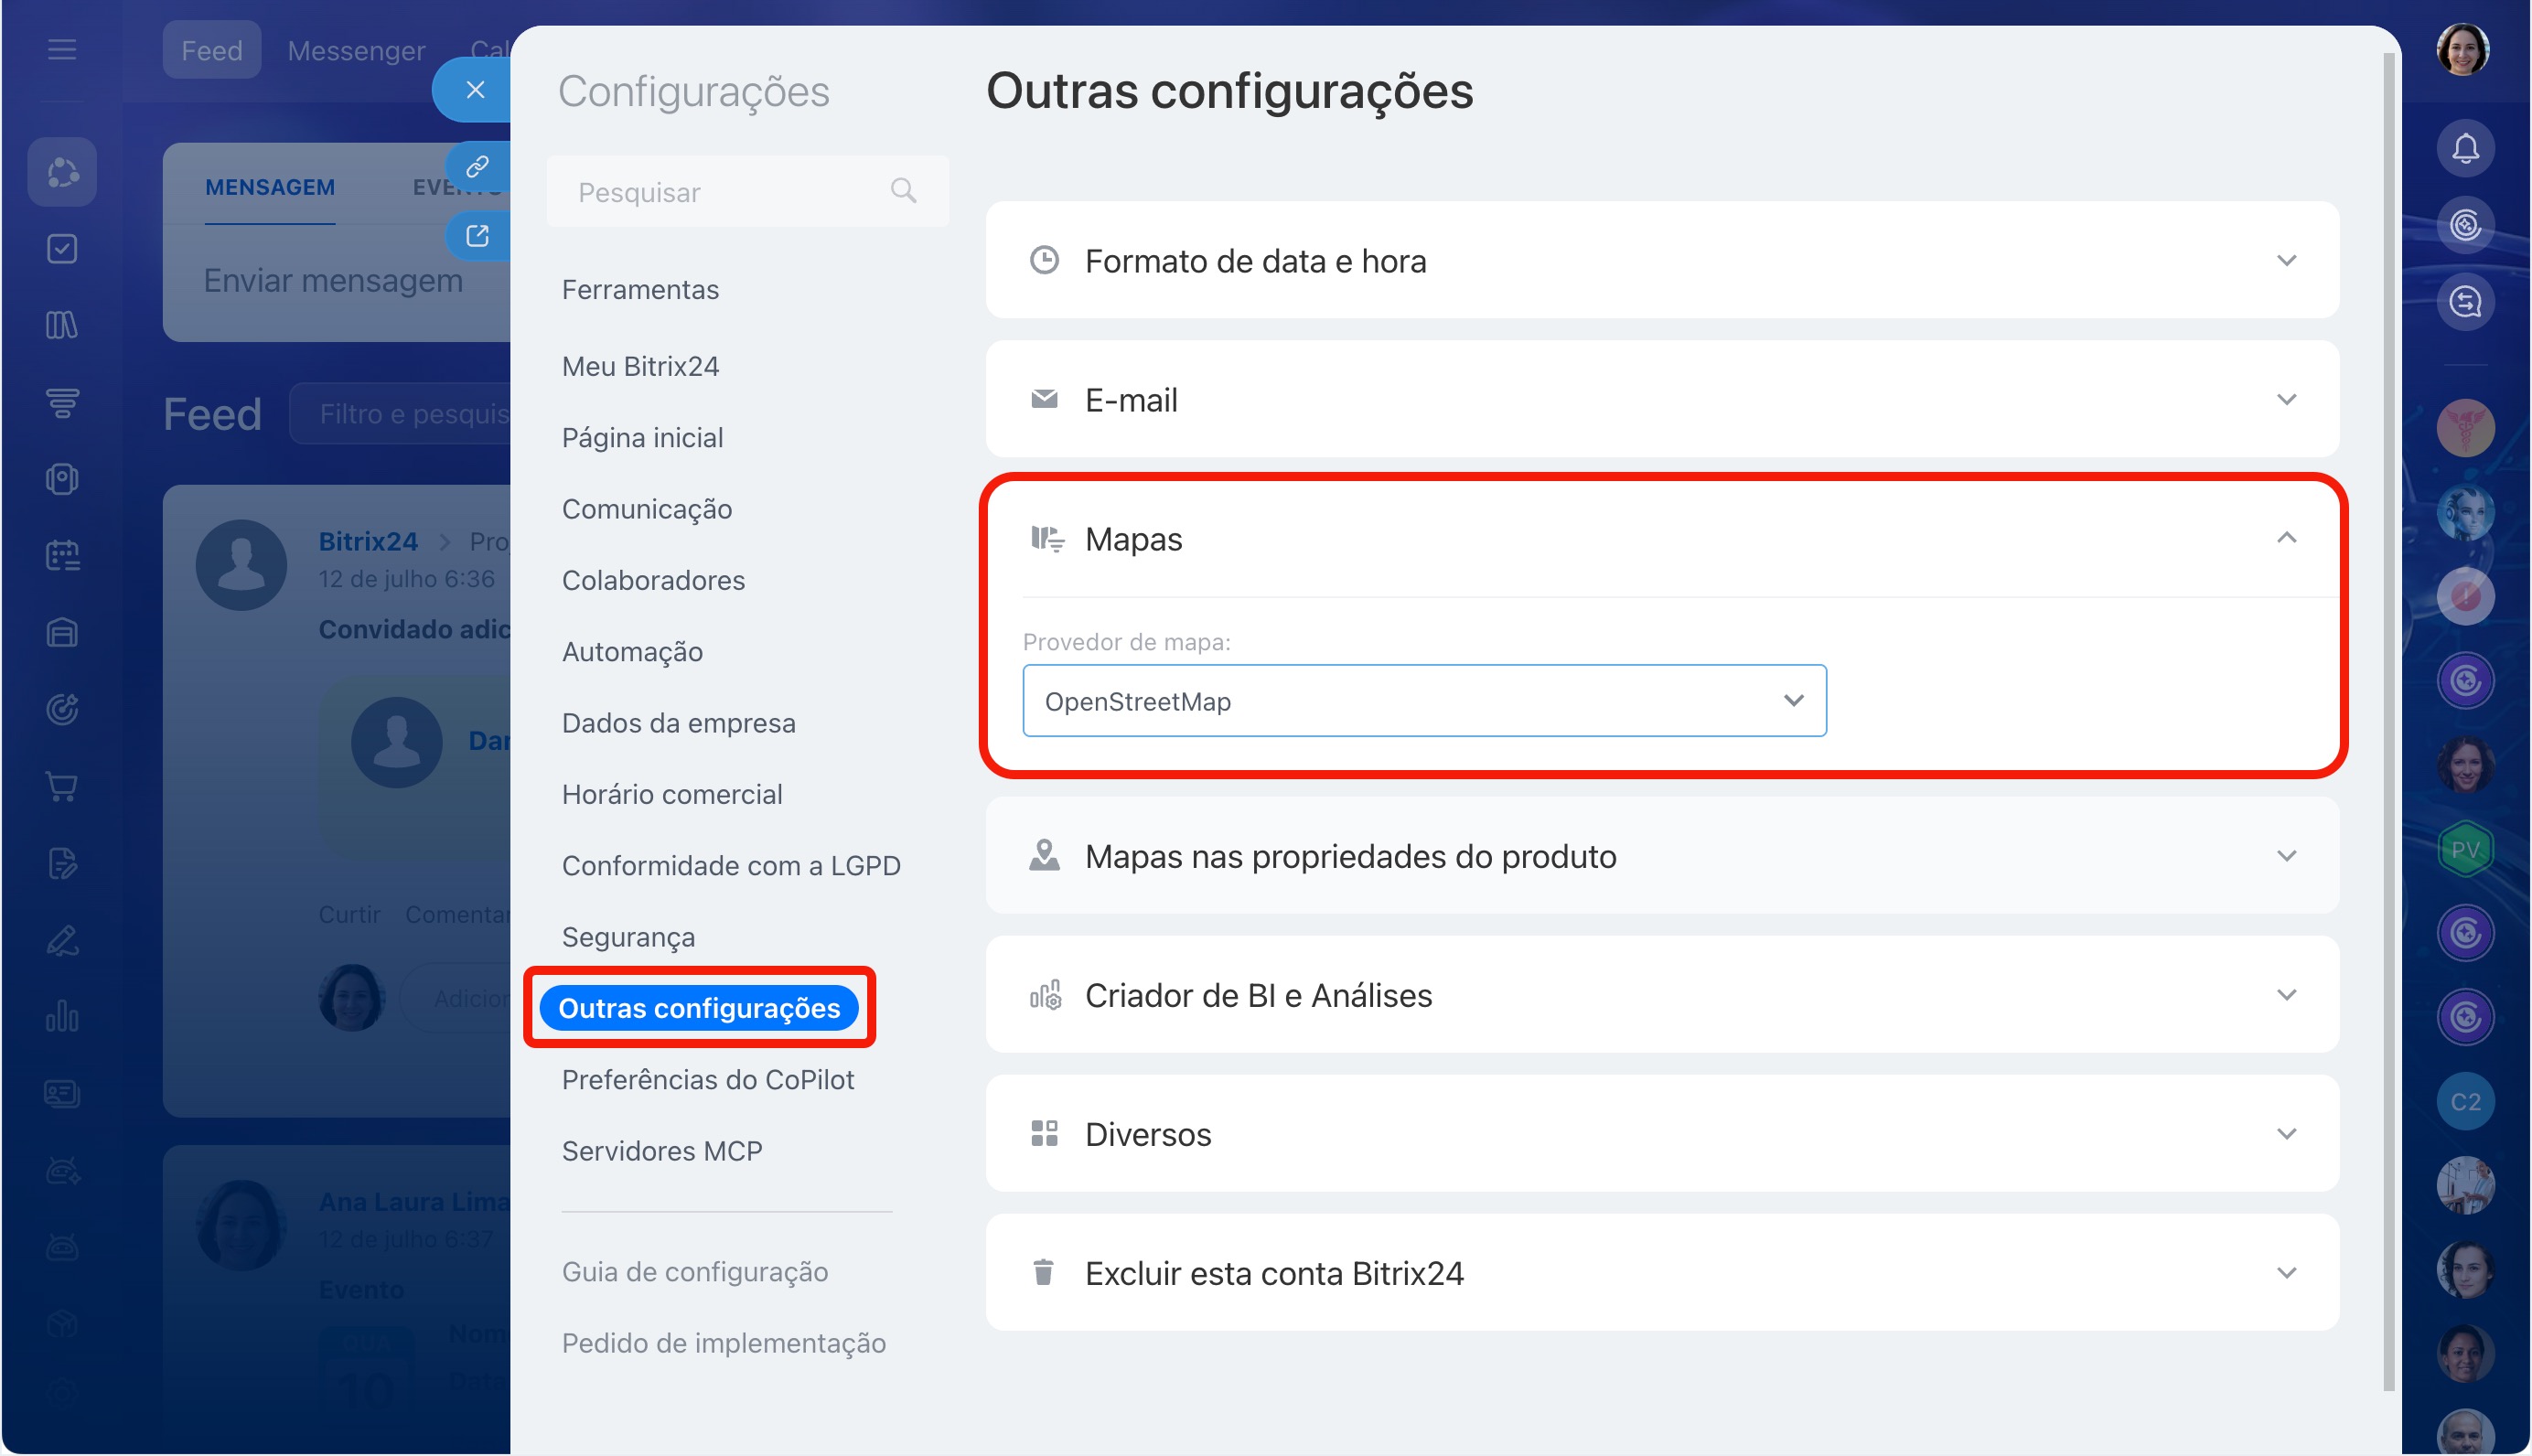
Task: Click the settings panel vertical scrollbar
Action: (x=2389, y=720)
